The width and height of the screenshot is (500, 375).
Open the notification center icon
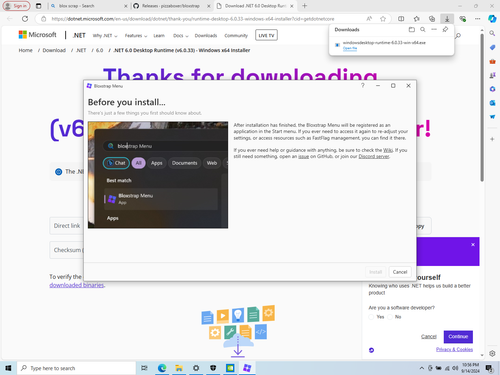click(489, 368)
